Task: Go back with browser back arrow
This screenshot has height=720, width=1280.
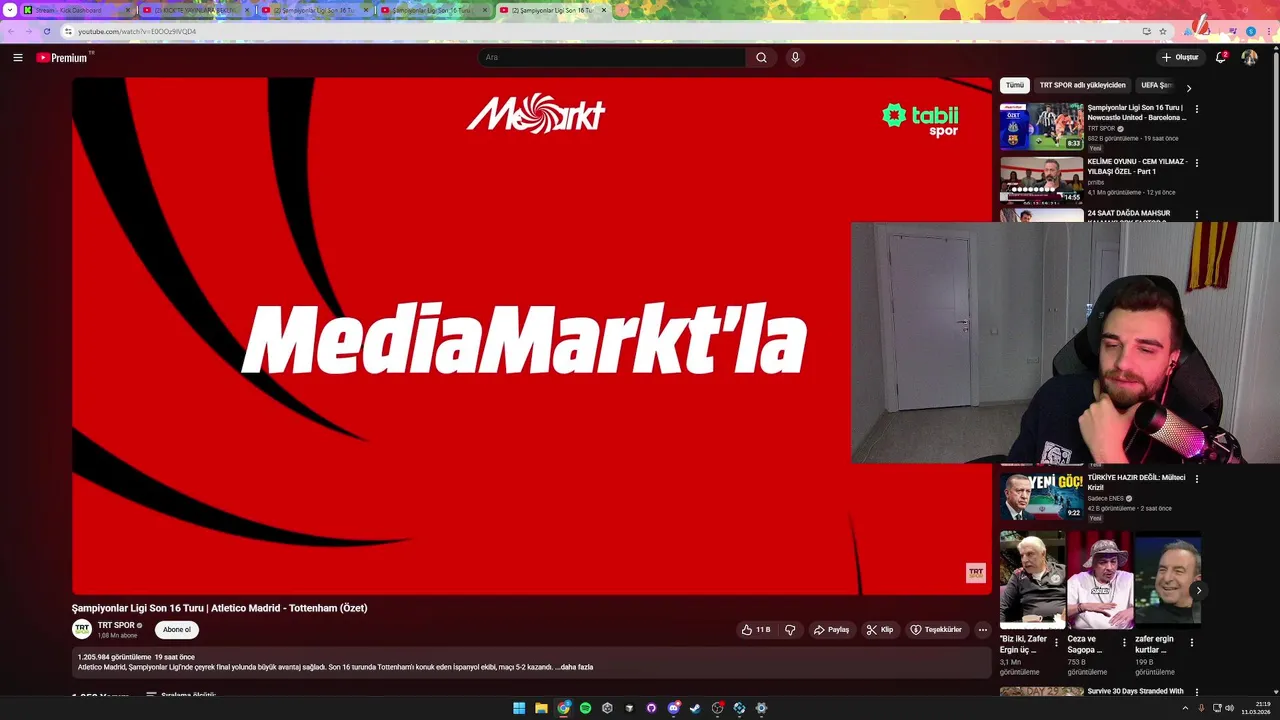Action: coord(11,31)
